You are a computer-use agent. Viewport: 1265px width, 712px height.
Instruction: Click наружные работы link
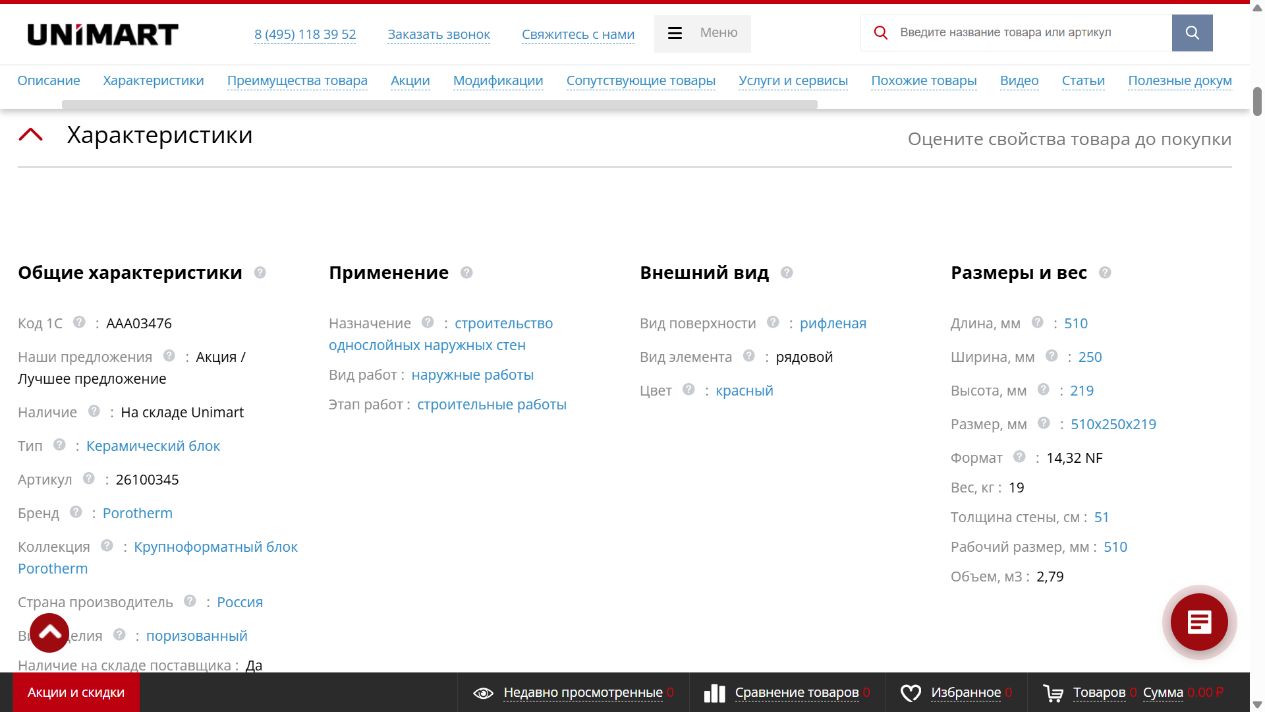473,375
